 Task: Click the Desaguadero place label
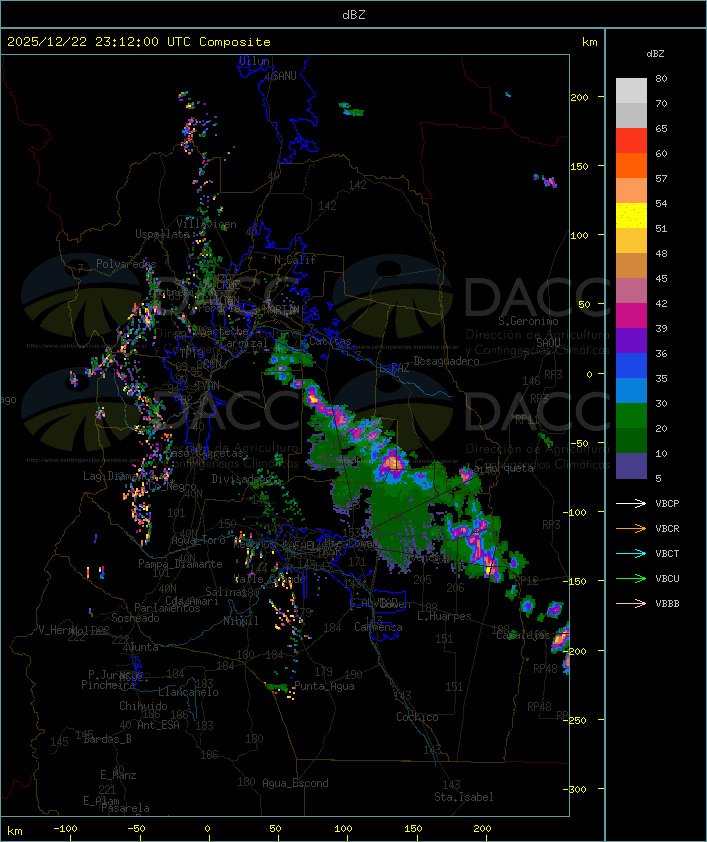[x=446, y=361]
